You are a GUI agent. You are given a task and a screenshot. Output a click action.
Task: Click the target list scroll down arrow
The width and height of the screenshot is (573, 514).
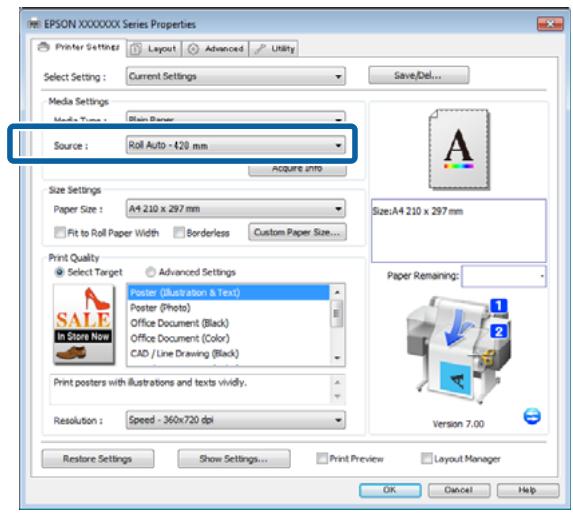tap(337, 358)
